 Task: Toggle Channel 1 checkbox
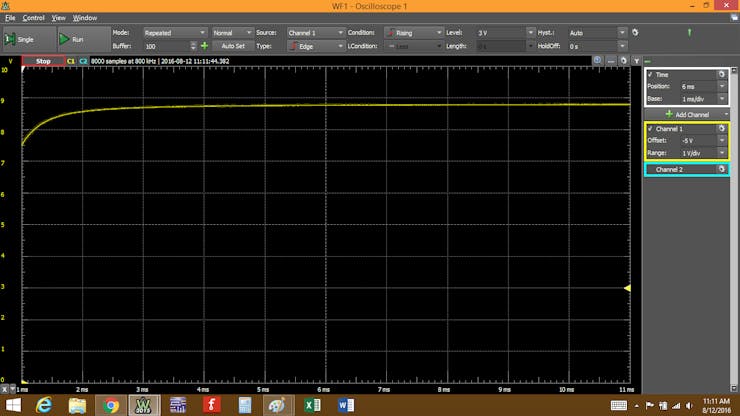650,129
